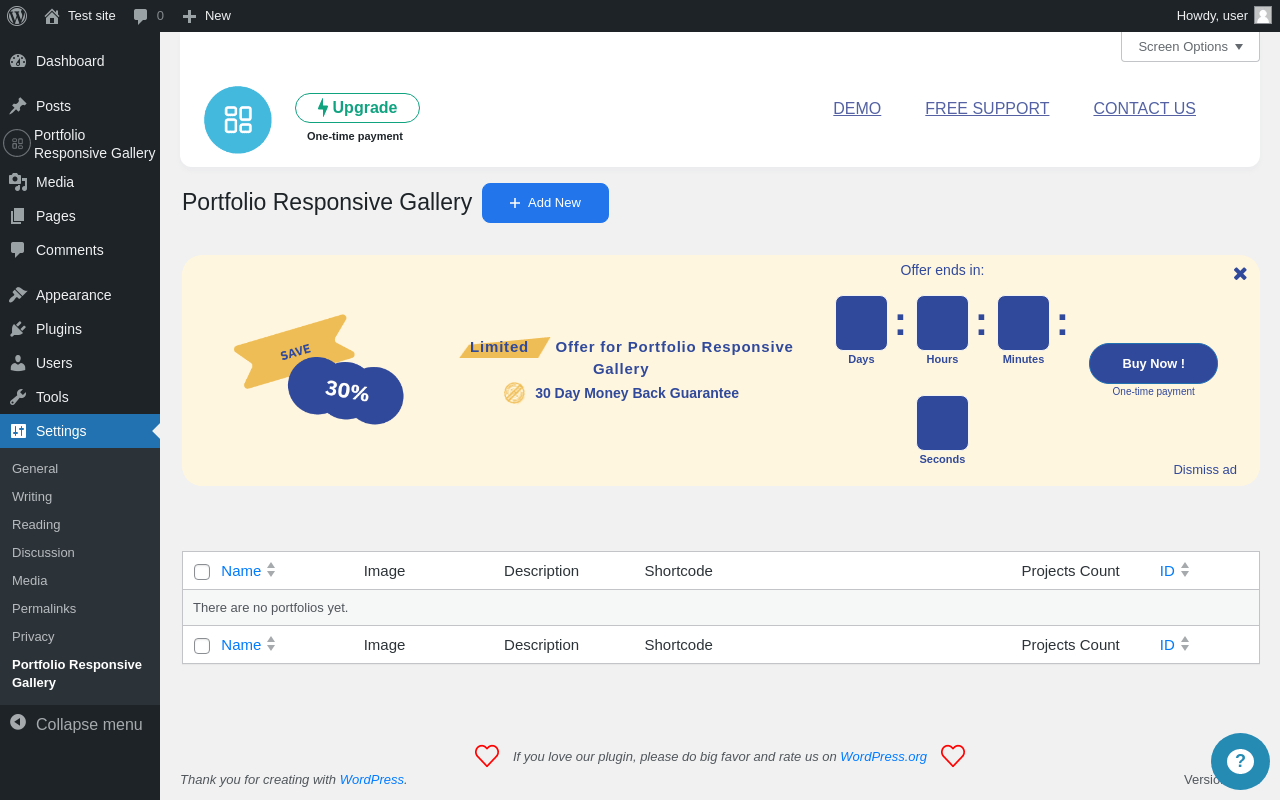The width and height of the screenshot is (1280, 800).
Task: Click 'There are no portfolios yet.' row
Action: [721, 608]
